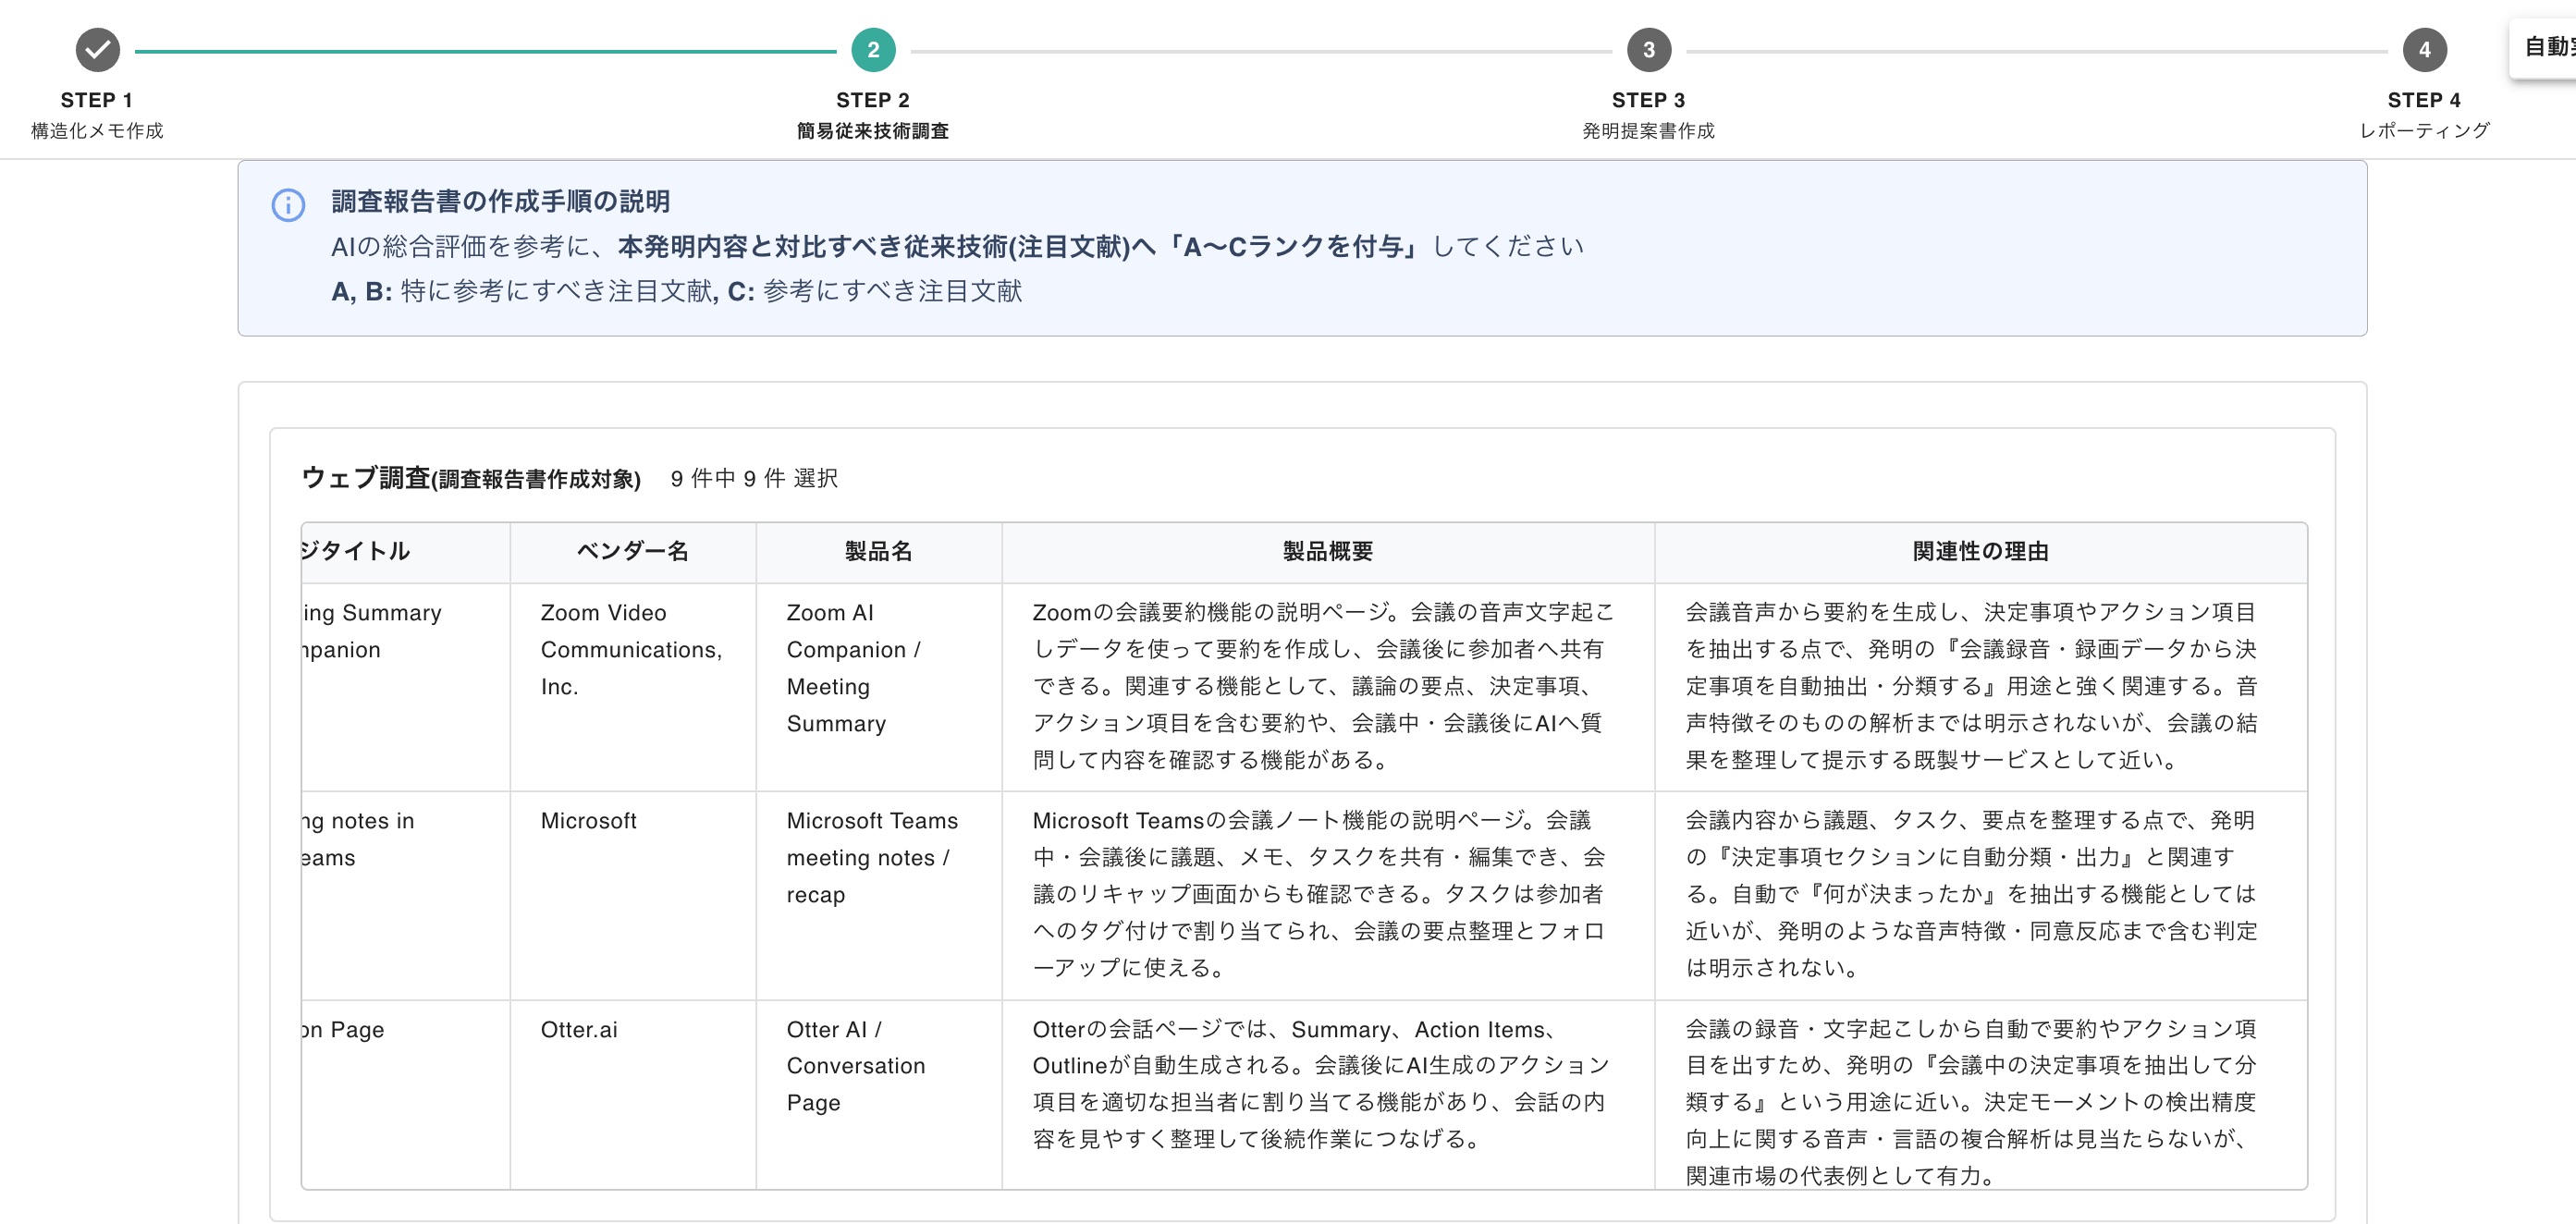Click the Otterの会話ページ overview cell
This screenshot has width=2576, height=1224.
tap(1328, 1095)
